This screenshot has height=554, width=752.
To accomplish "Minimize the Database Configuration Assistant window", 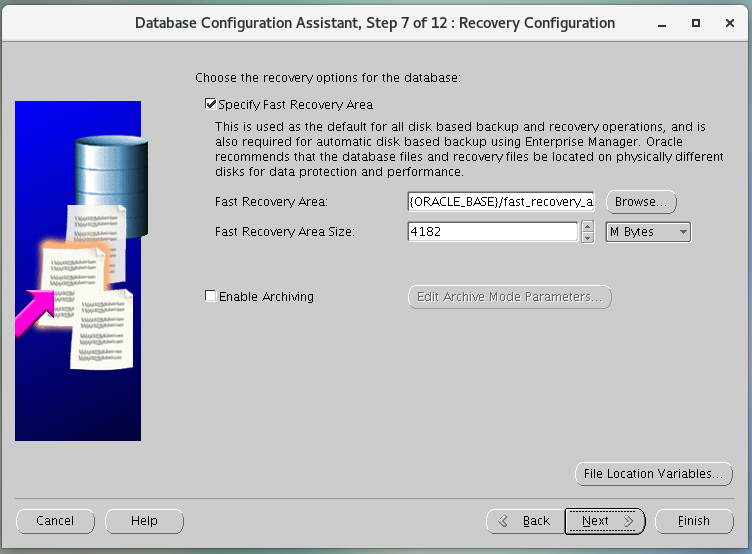I will click(662, 24).
